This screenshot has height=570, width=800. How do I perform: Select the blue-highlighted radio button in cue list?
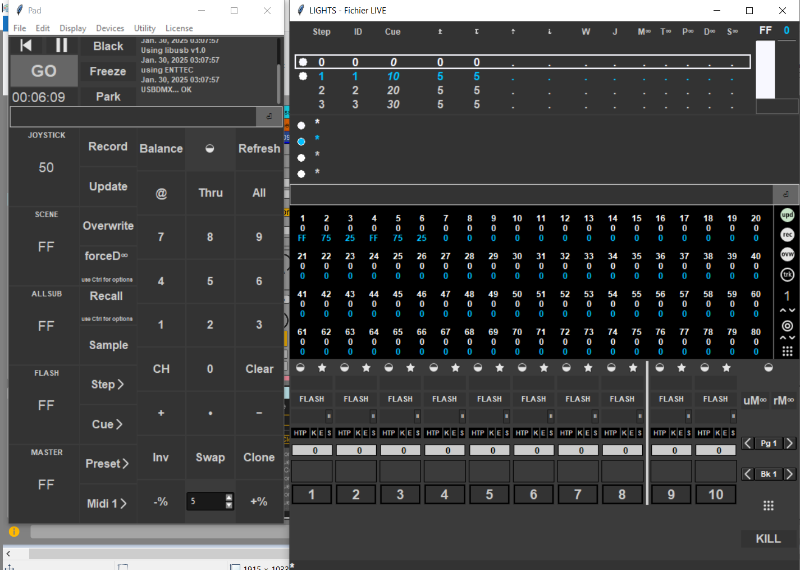301,142
